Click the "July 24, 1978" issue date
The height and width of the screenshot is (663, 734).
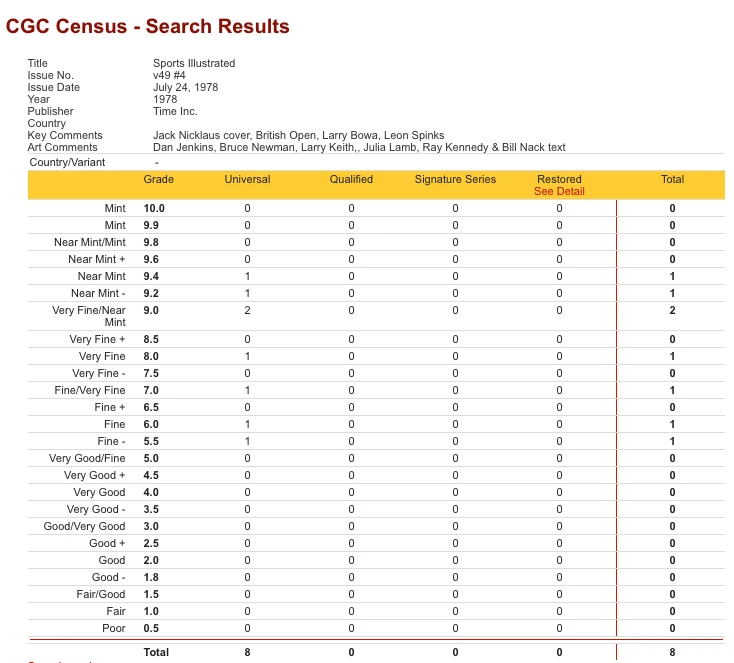tap(186, 87)
